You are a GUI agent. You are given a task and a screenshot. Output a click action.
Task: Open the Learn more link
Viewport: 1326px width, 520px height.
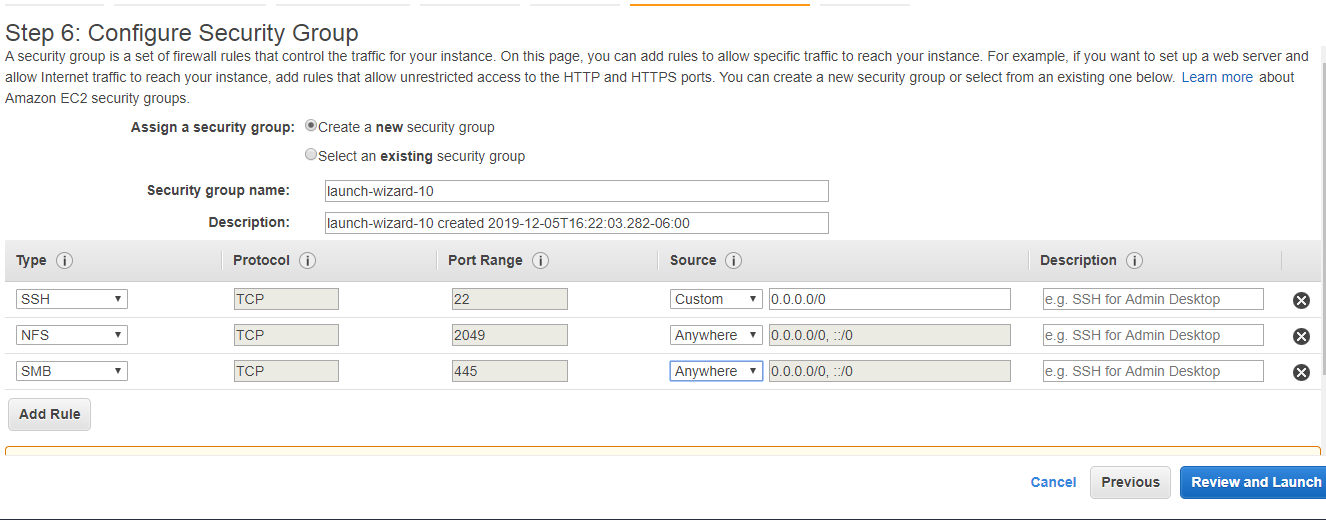click(x=1217, y=77)
